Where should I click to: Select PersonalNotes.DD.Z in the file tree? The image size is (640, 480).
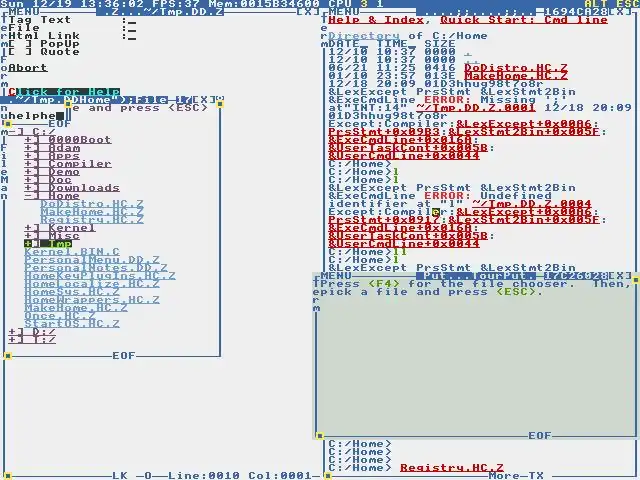pos(96,268)
